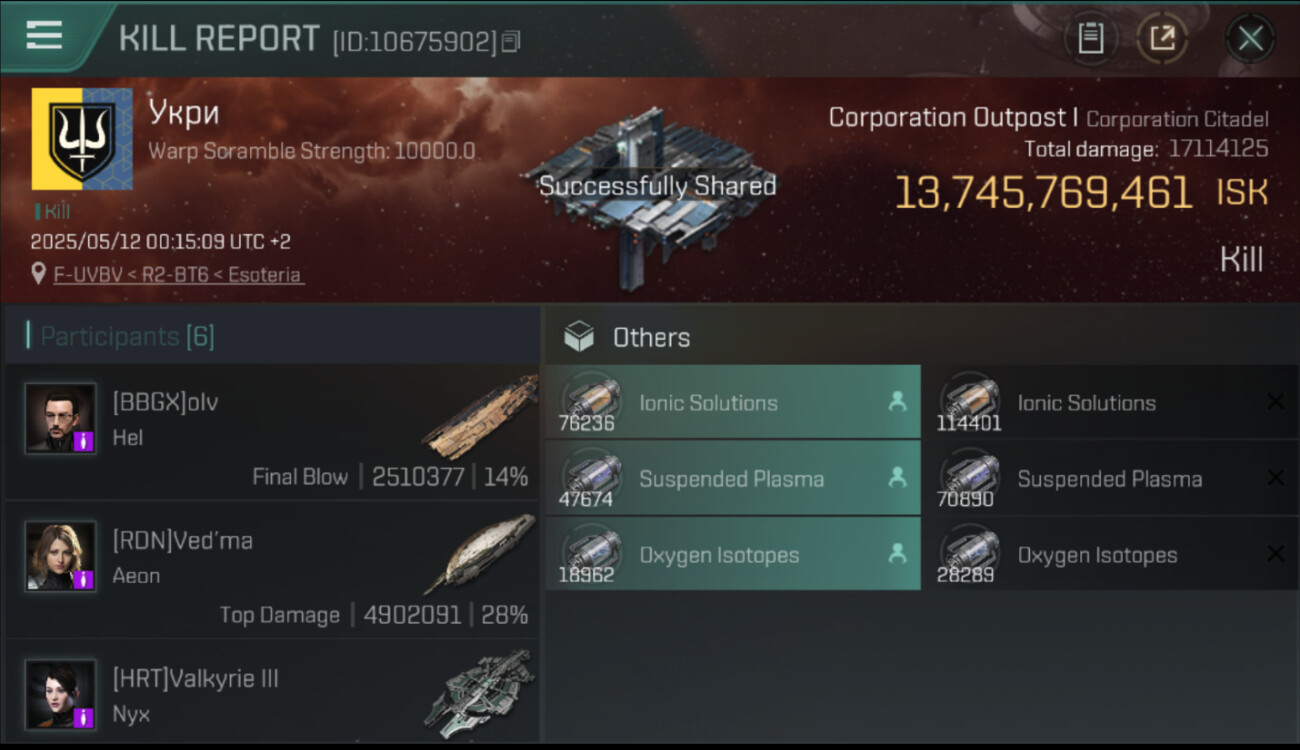Select the Participants tab header
Screen dimensions: 1300x750
(x=127, y=336)
